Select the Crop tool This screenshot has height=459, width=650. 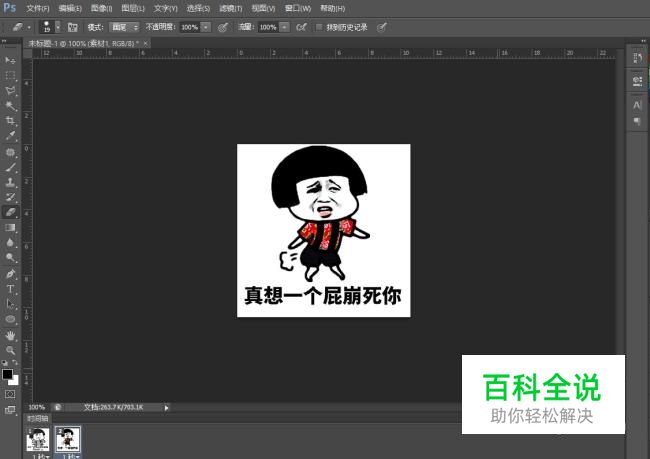(x=10, y=121)
